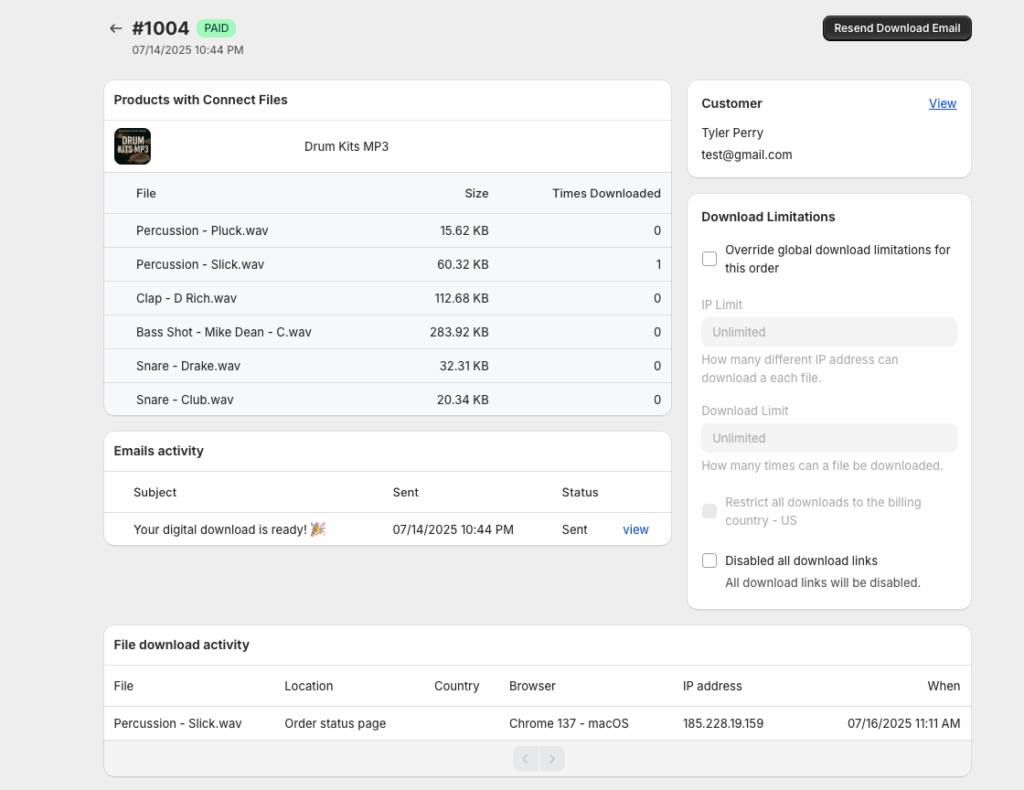Go to next page of download activity
The image size is (1024, 790).
pos(552,759)
